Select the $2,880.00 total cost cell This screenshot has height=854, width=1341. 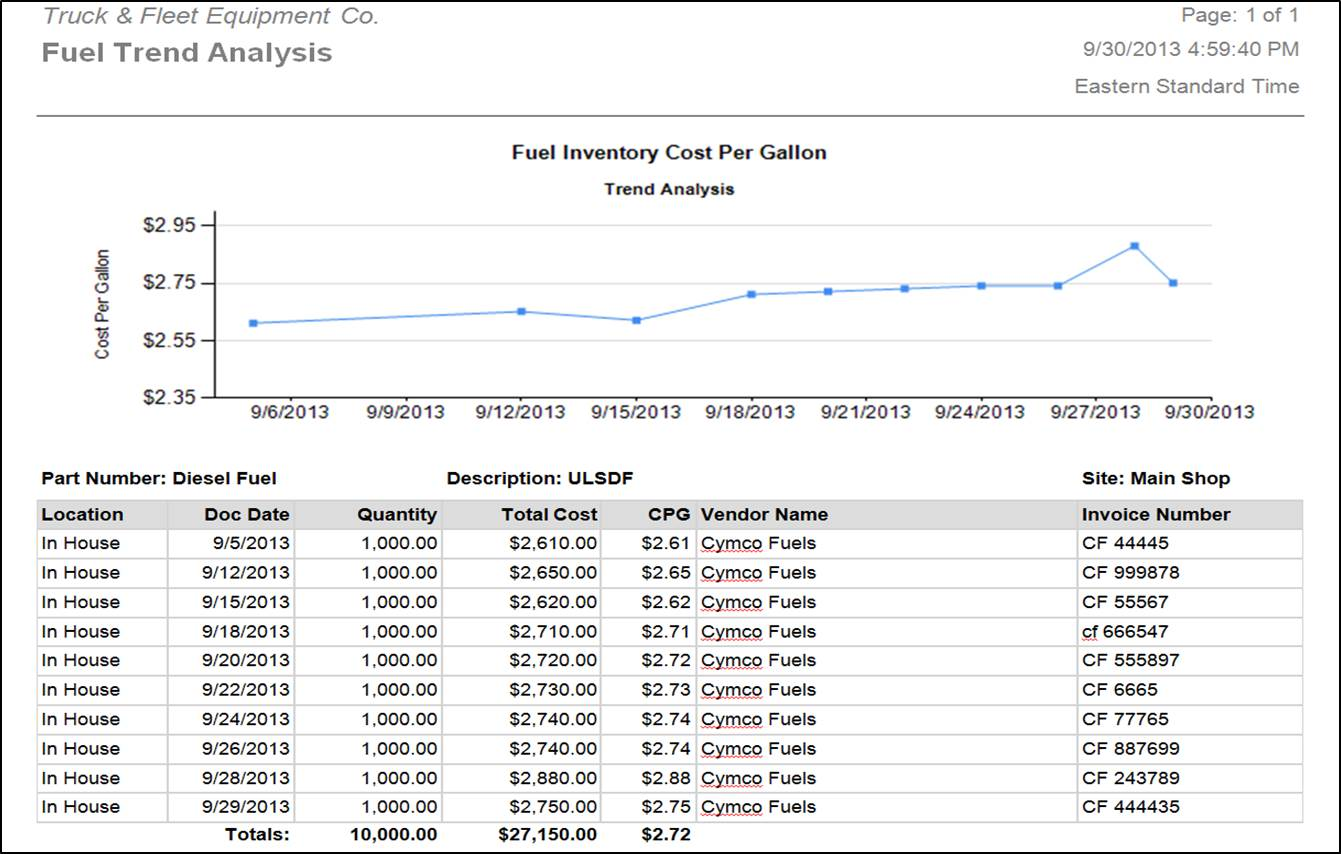pyautogui.click(x=553, y=778)
